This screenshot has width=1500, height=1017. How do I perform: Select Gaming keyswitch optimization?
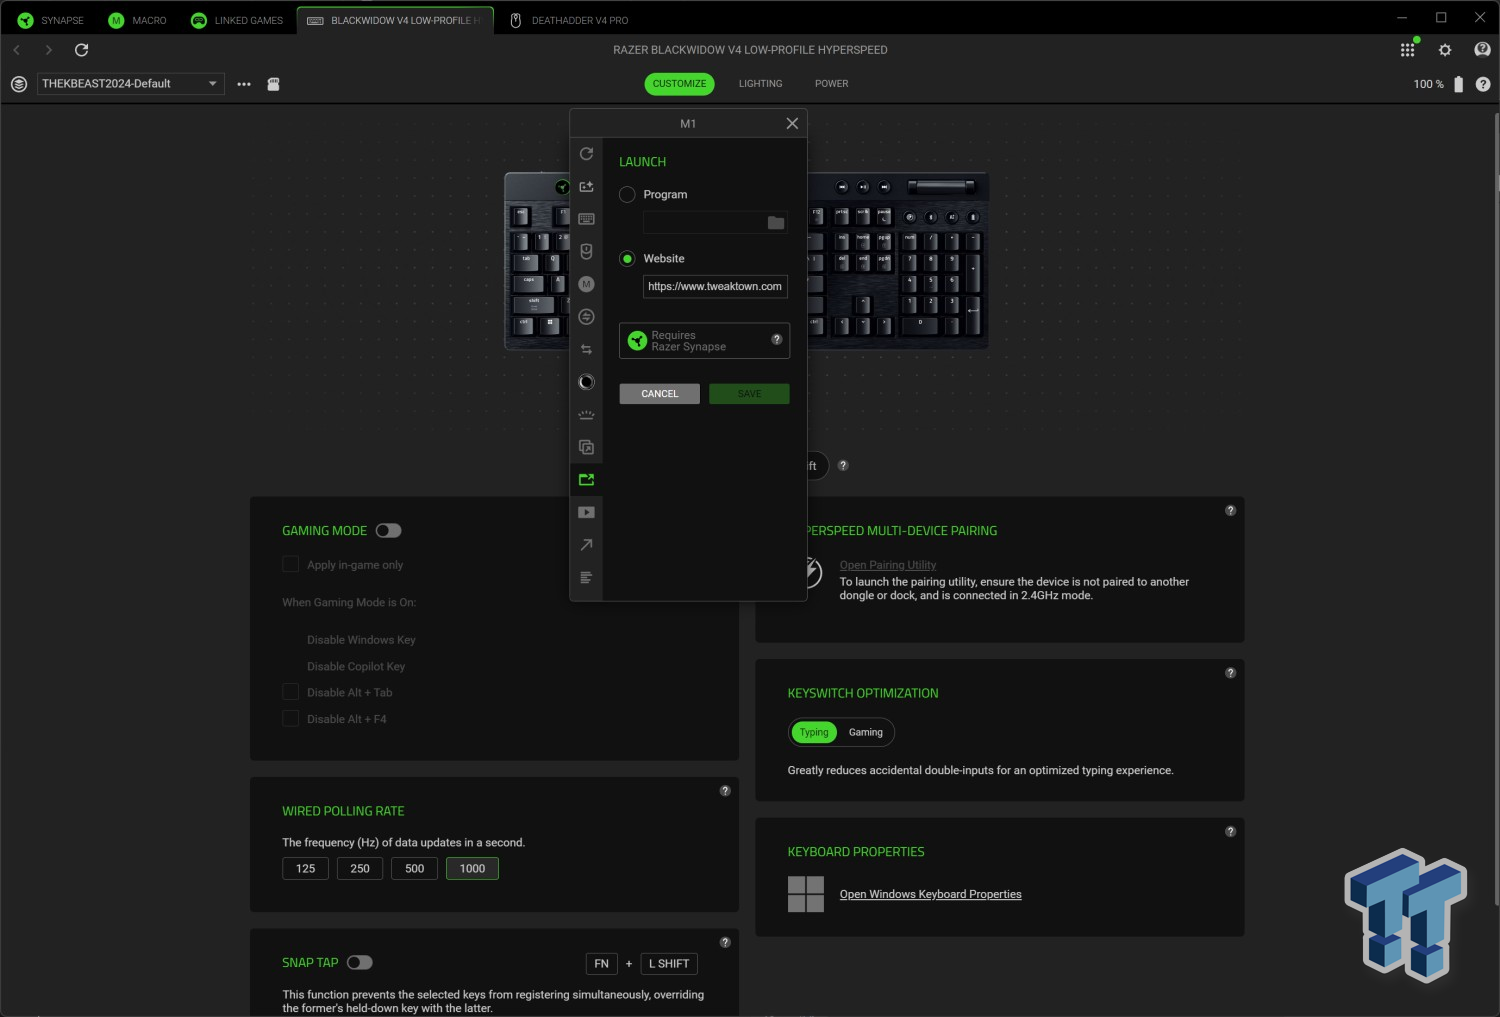[866, 733]
